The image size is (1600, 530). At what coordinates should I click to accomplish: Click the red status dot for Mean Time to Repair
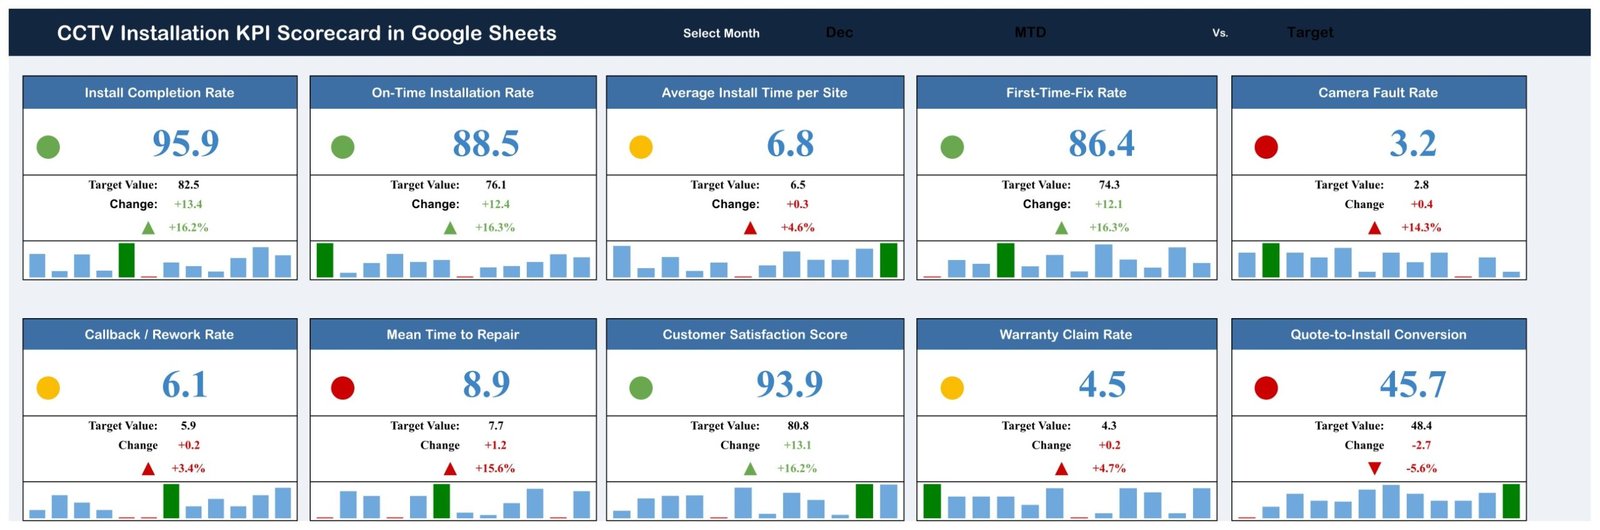click(x=343, y=388)
